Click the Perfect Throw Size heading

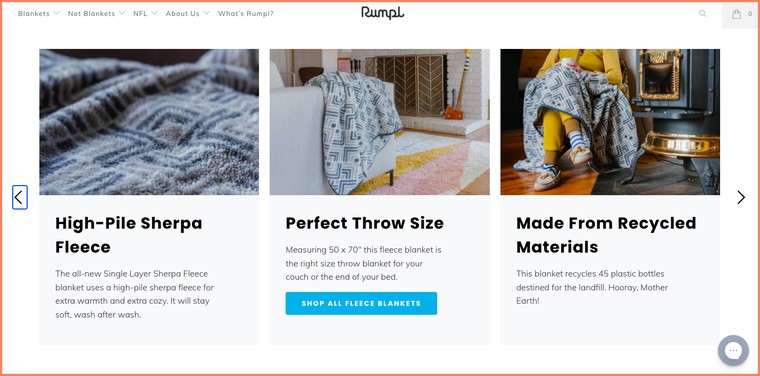[364, 223]
